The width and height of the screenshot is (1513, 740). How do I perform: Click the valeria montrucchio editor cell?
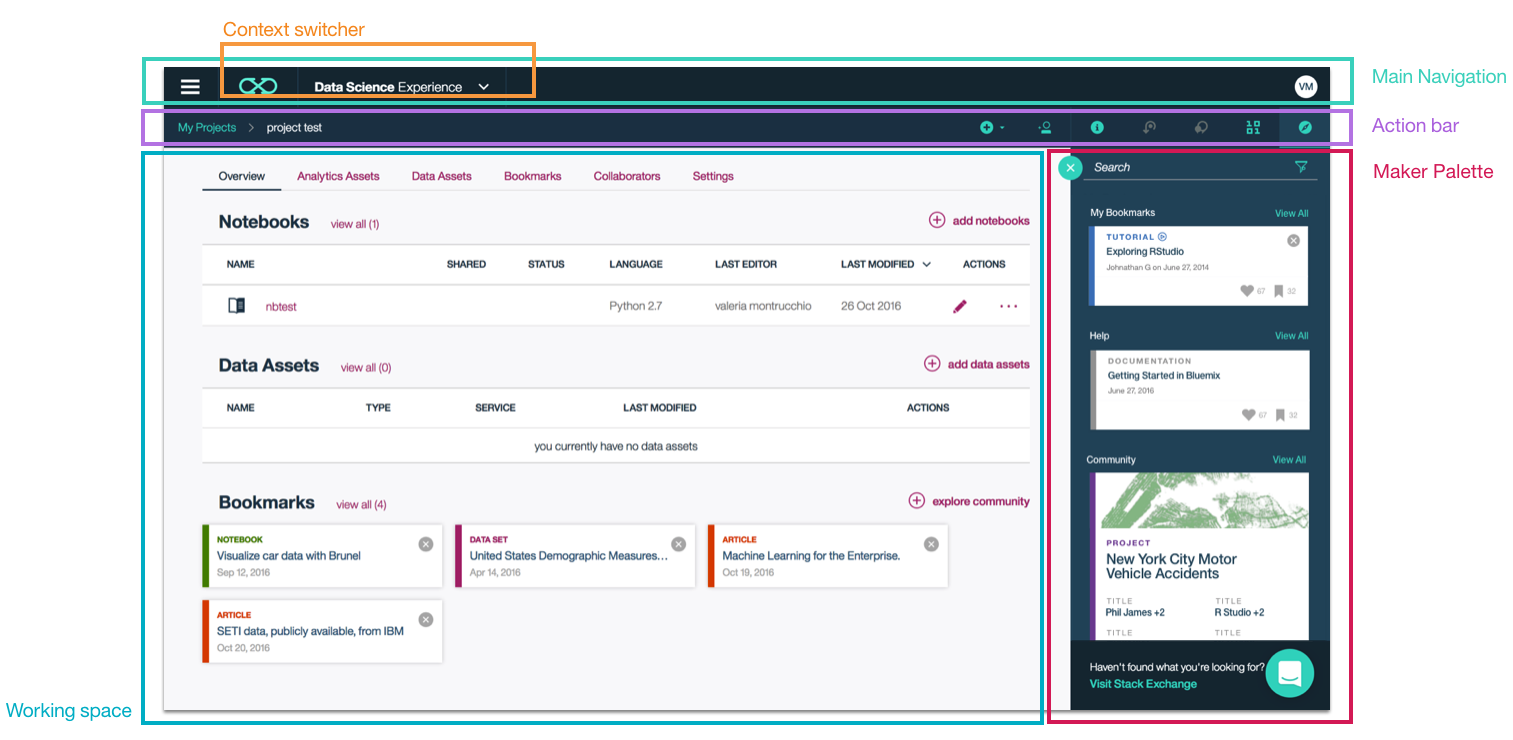pos(763,306)
